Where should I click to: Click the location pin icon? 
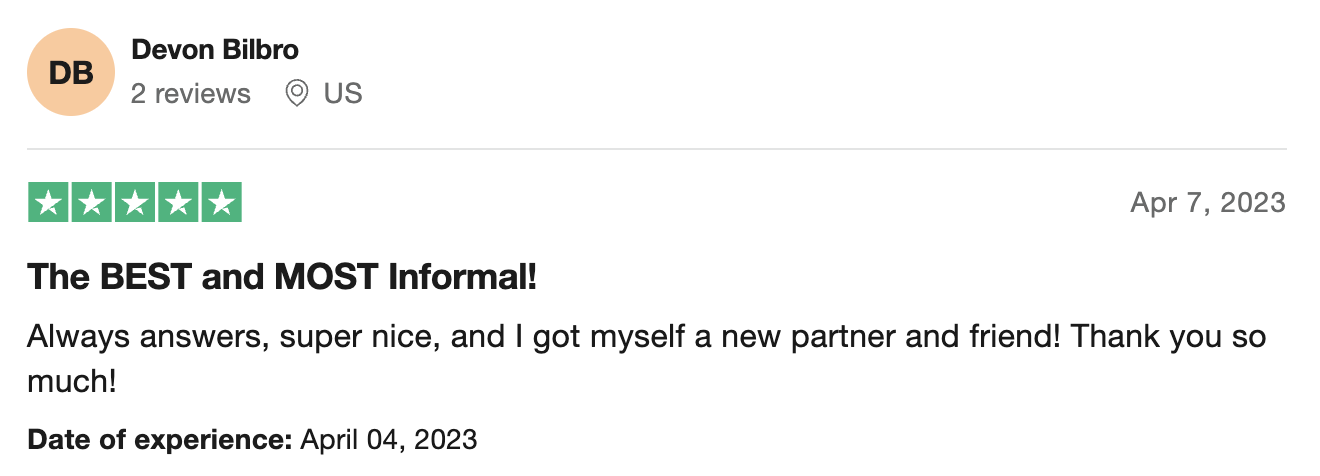click(x=296, y=94)
